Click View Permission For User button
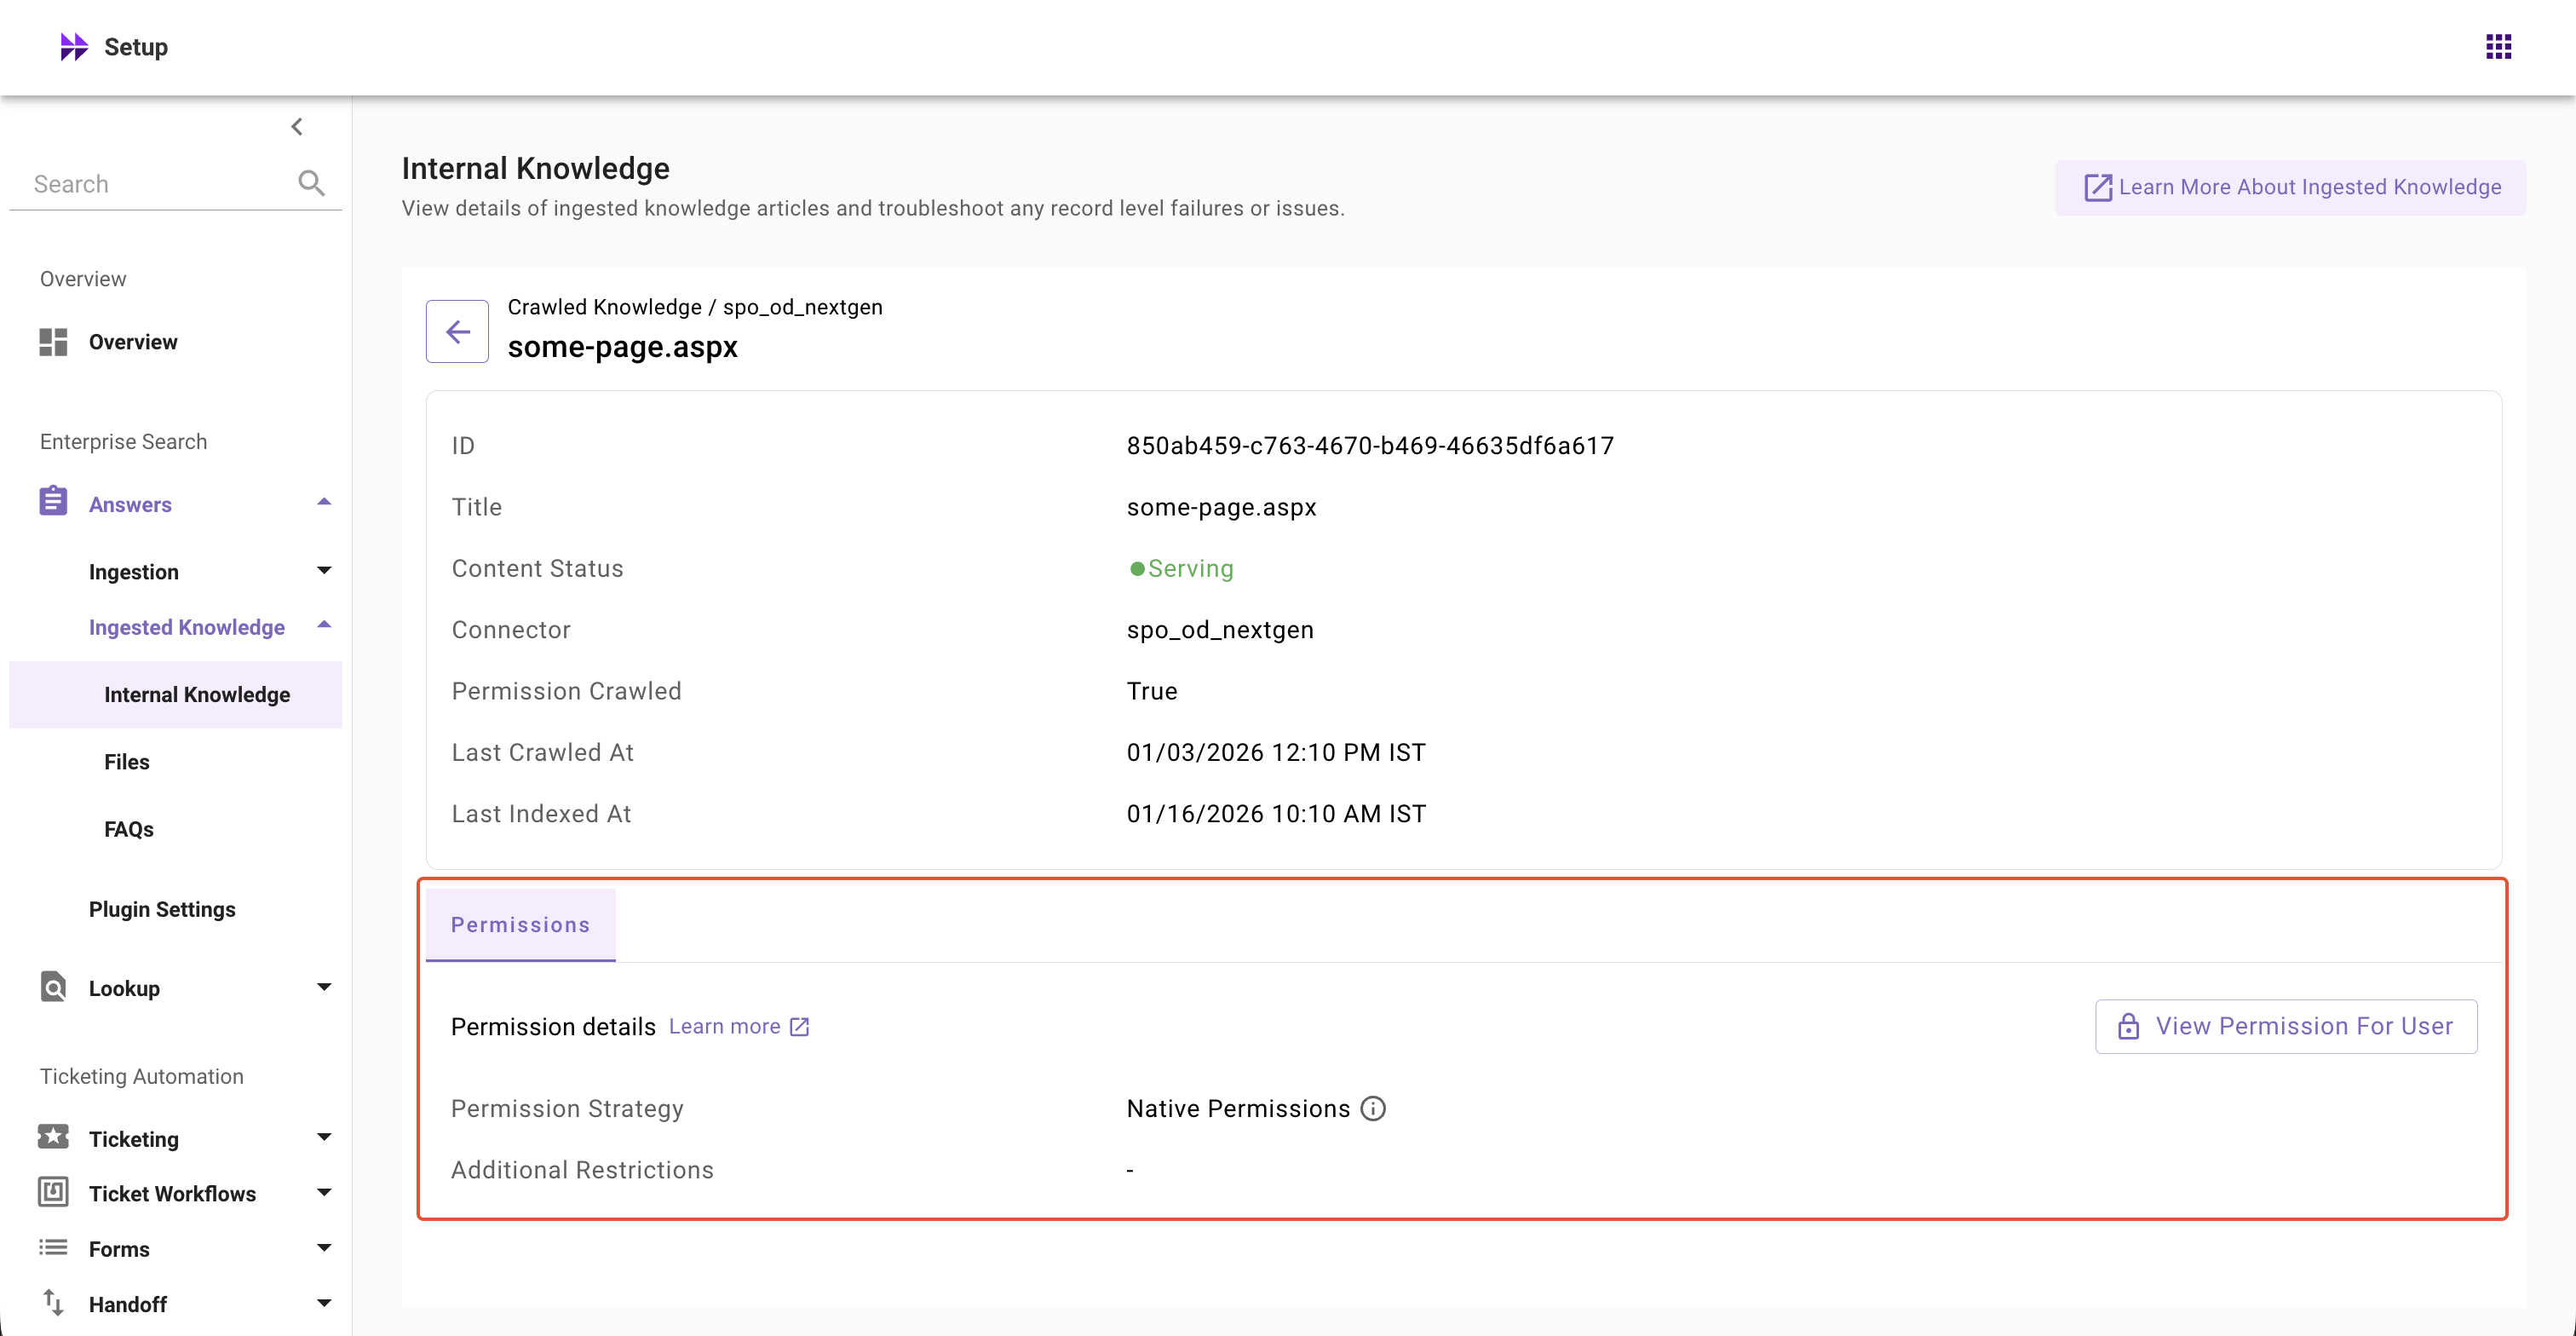The image size is (2576, 1336). [x=2285, y=1026]
